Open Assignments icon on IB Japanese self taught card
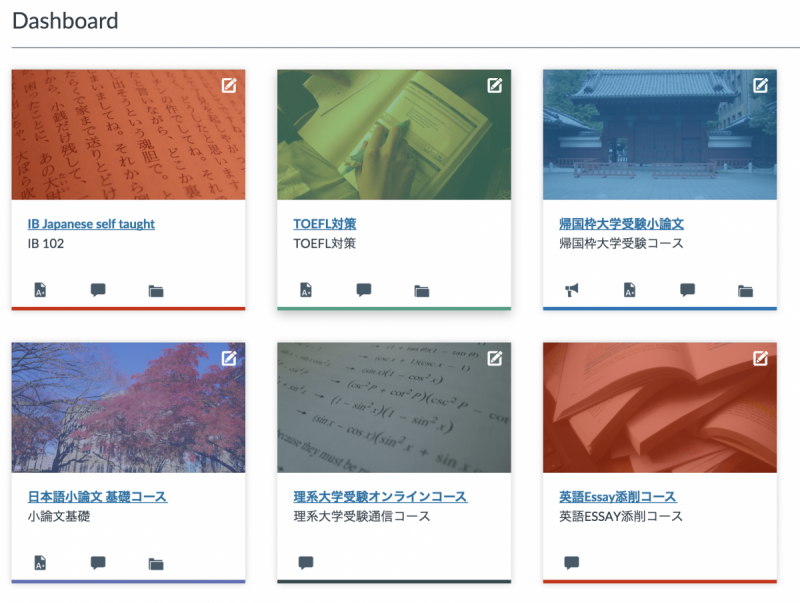This screenshot has height=603, width=800. coord(40,291)
